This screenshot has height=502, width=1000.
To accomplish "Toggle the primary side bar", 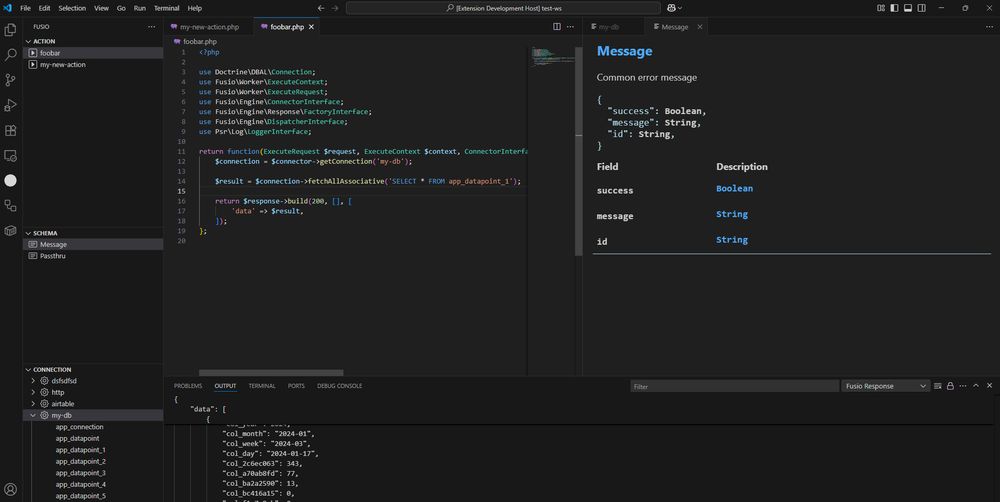I will pos(894,8).
